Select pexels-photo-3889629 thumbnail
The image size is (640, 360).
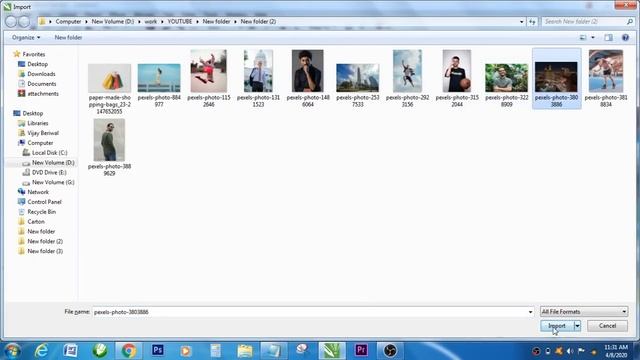(x=109, y=140)
